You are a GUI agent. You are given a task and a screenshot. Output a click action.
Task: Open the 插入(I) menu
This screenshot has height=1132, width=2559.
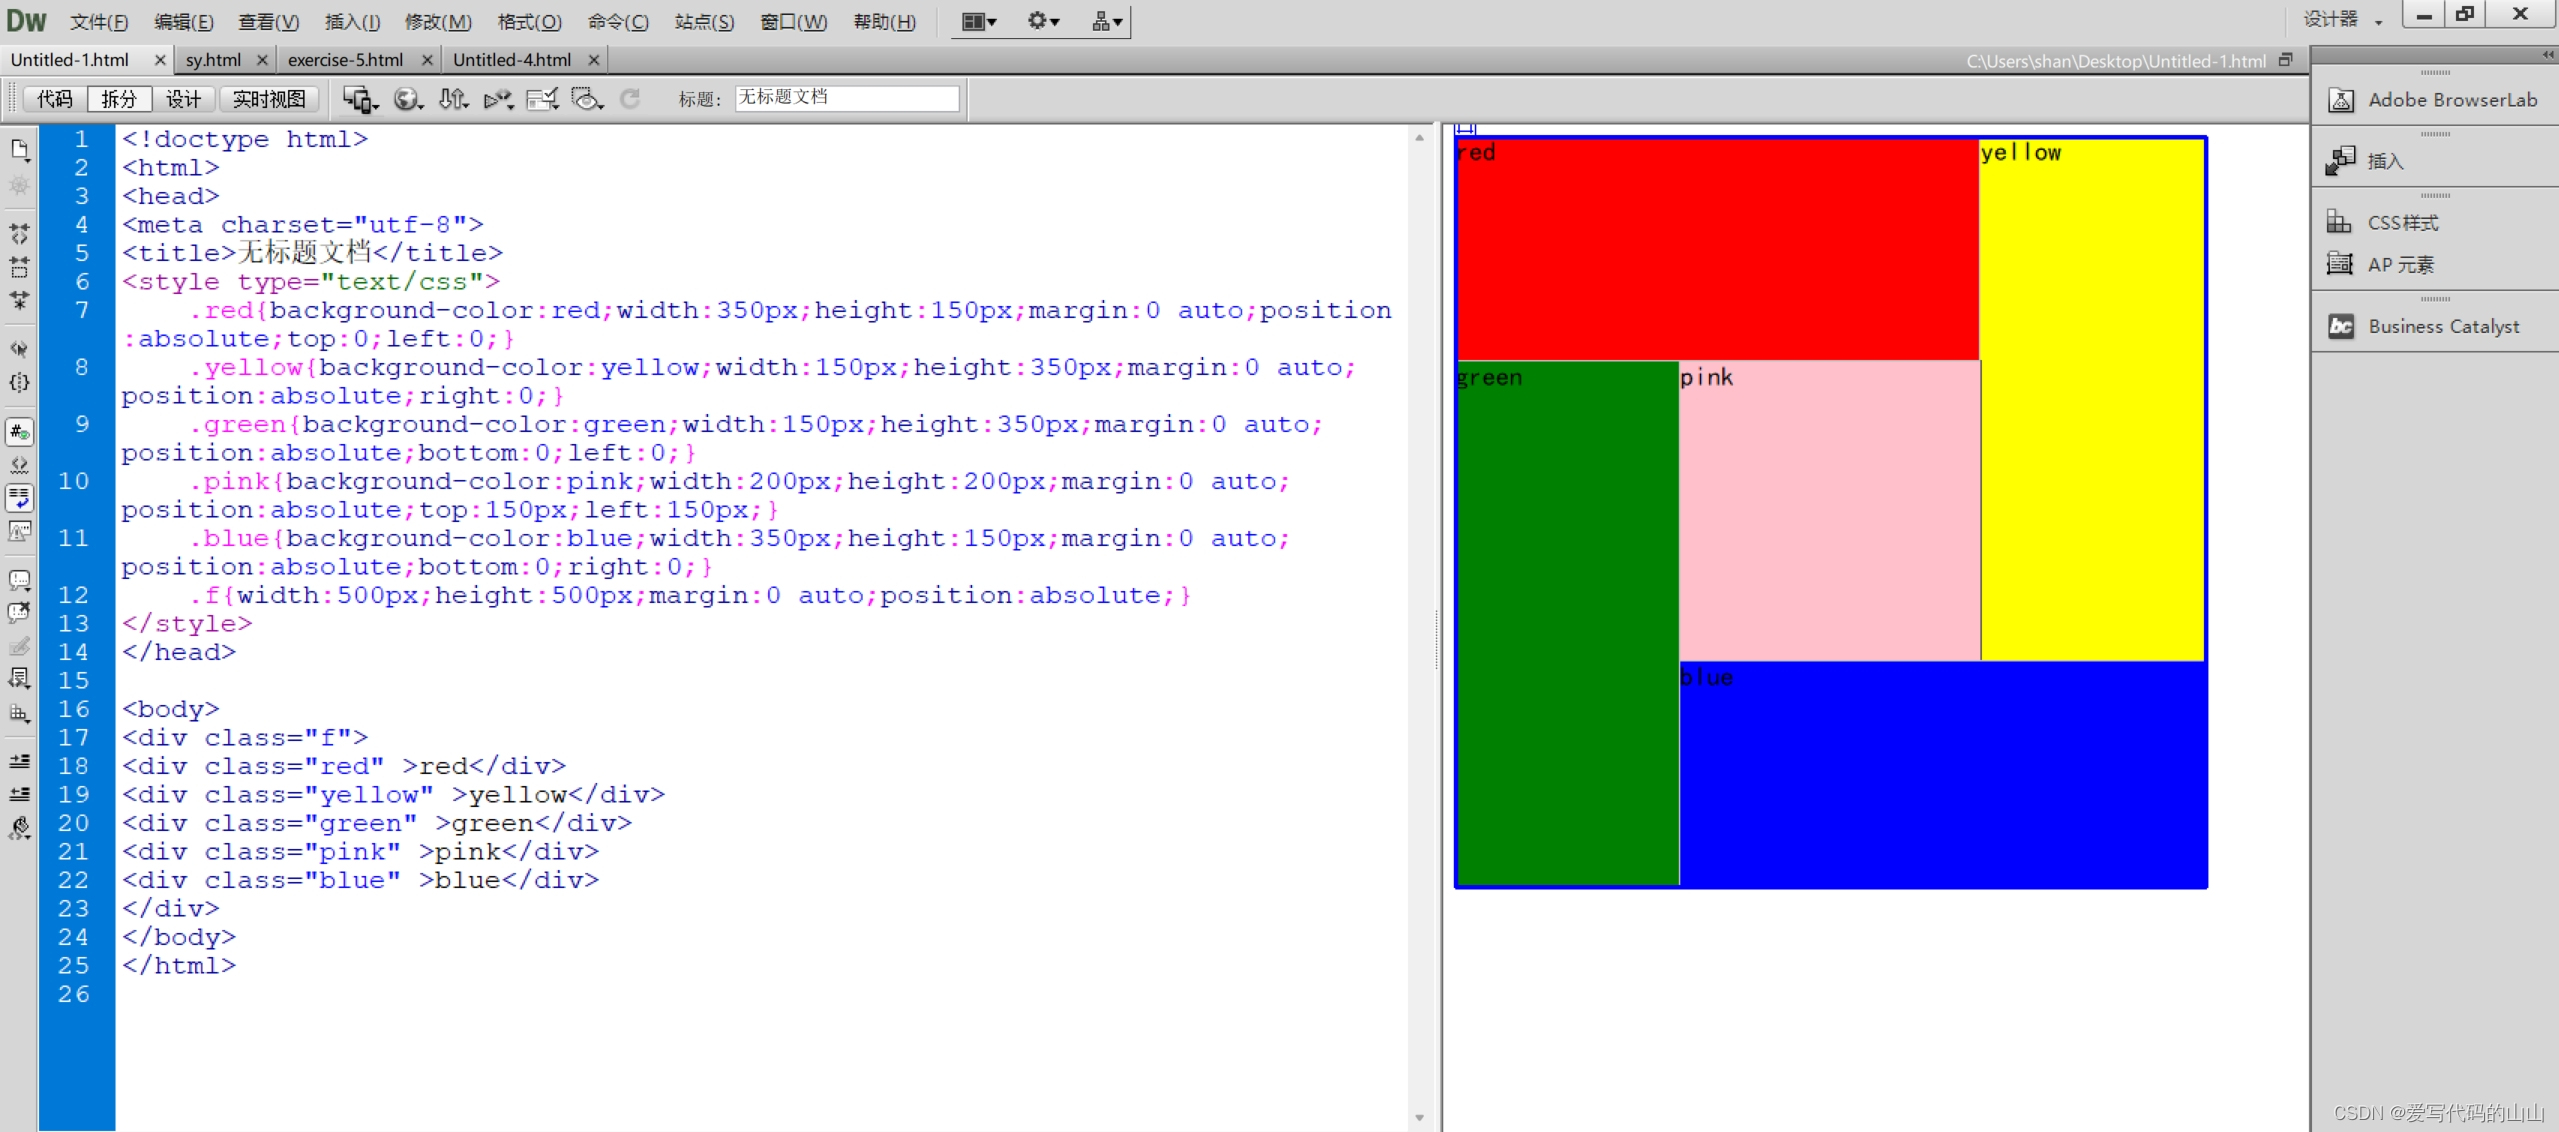click(352, 21)
